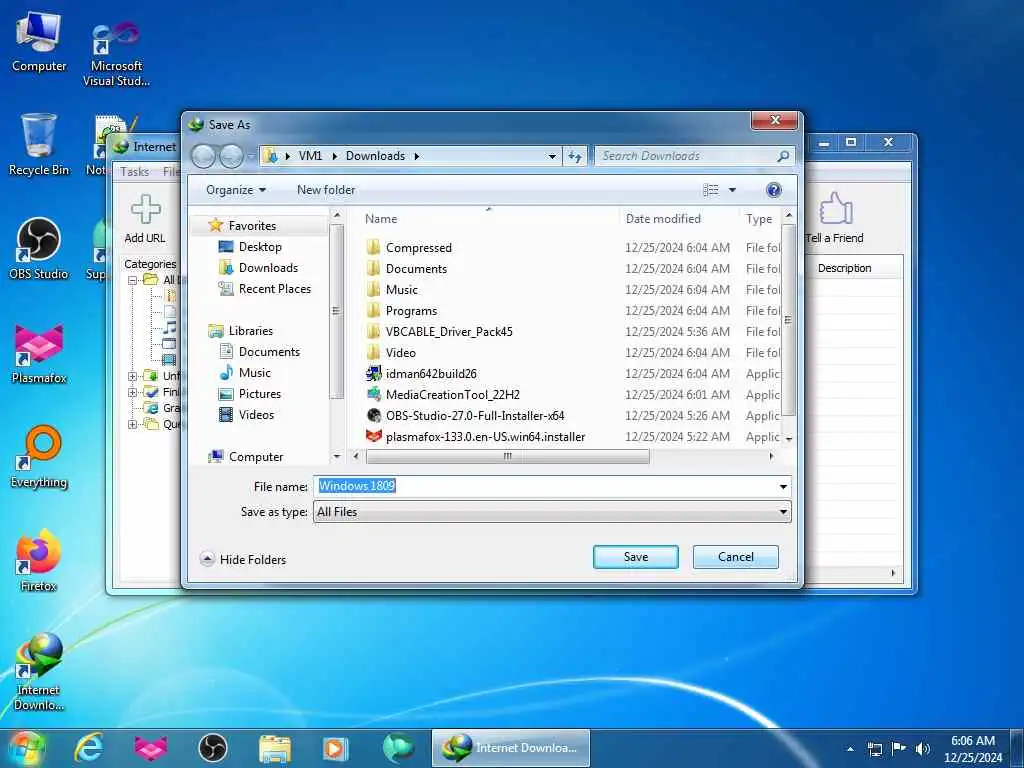1024x768 pixels.
Task: Open the File name history dropdown
Action: 783,487
